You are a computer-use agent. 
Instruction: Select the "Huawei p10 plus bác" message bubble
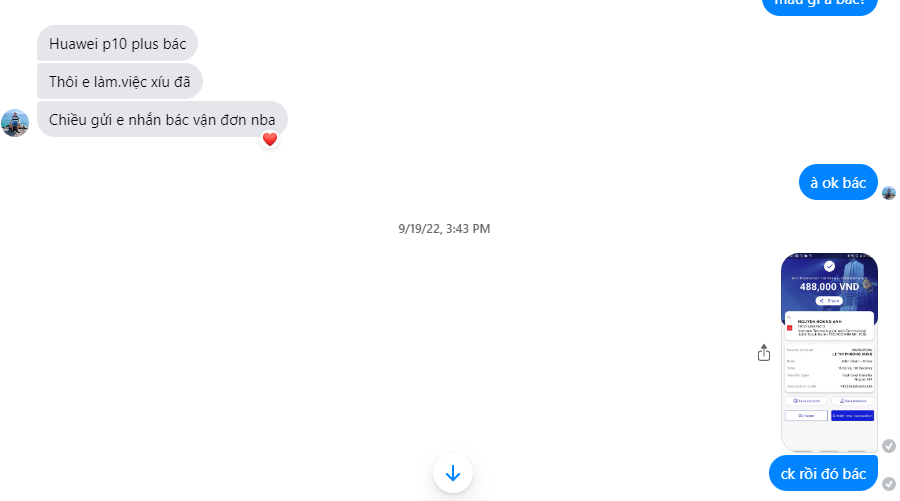coord(118,44)
